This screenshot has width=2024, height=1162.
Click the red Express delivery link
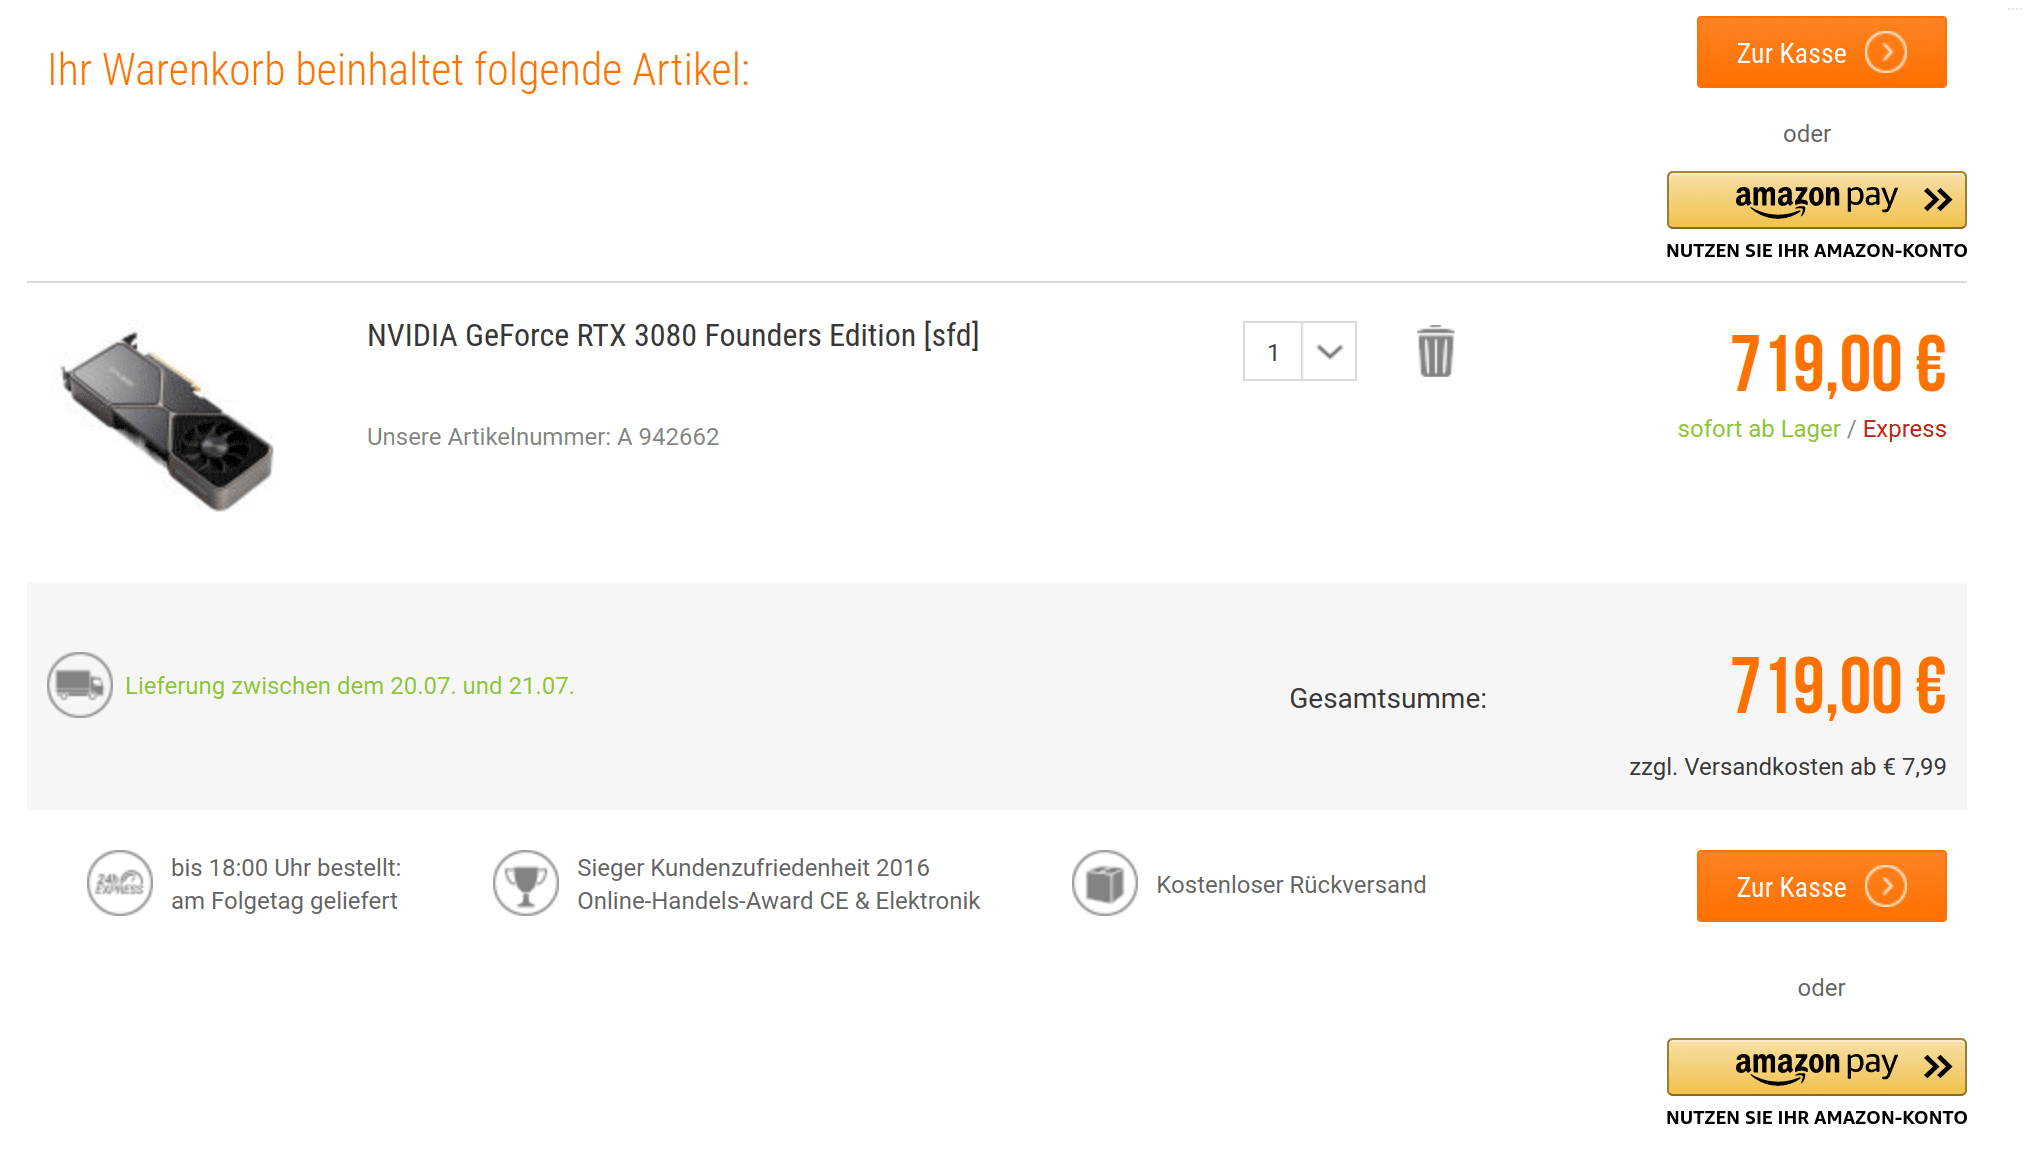(x=1904, y=429)
